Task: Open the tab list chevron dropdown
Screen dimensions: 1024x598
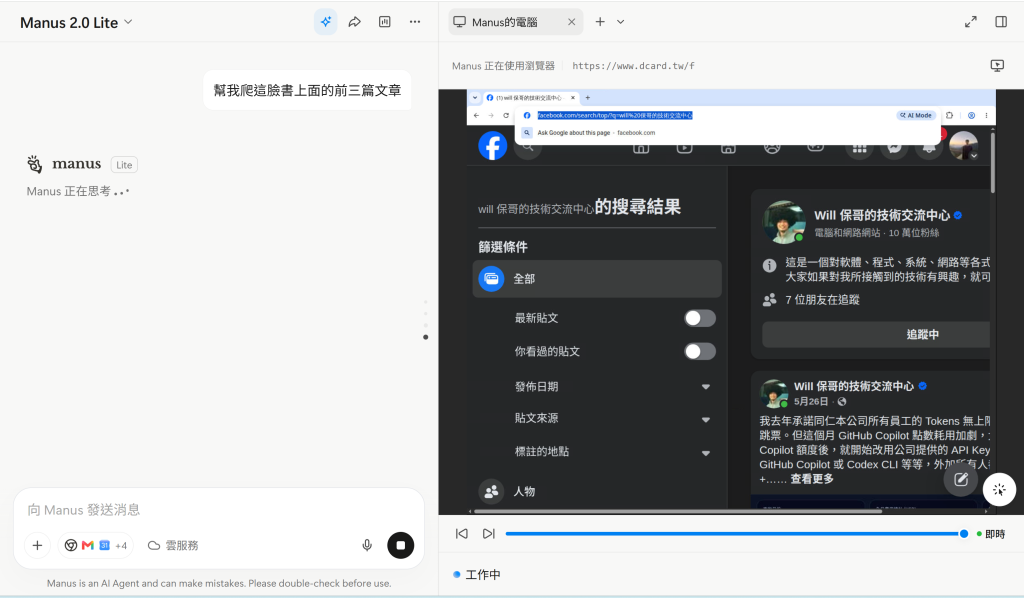Action: tap(620, 22)
